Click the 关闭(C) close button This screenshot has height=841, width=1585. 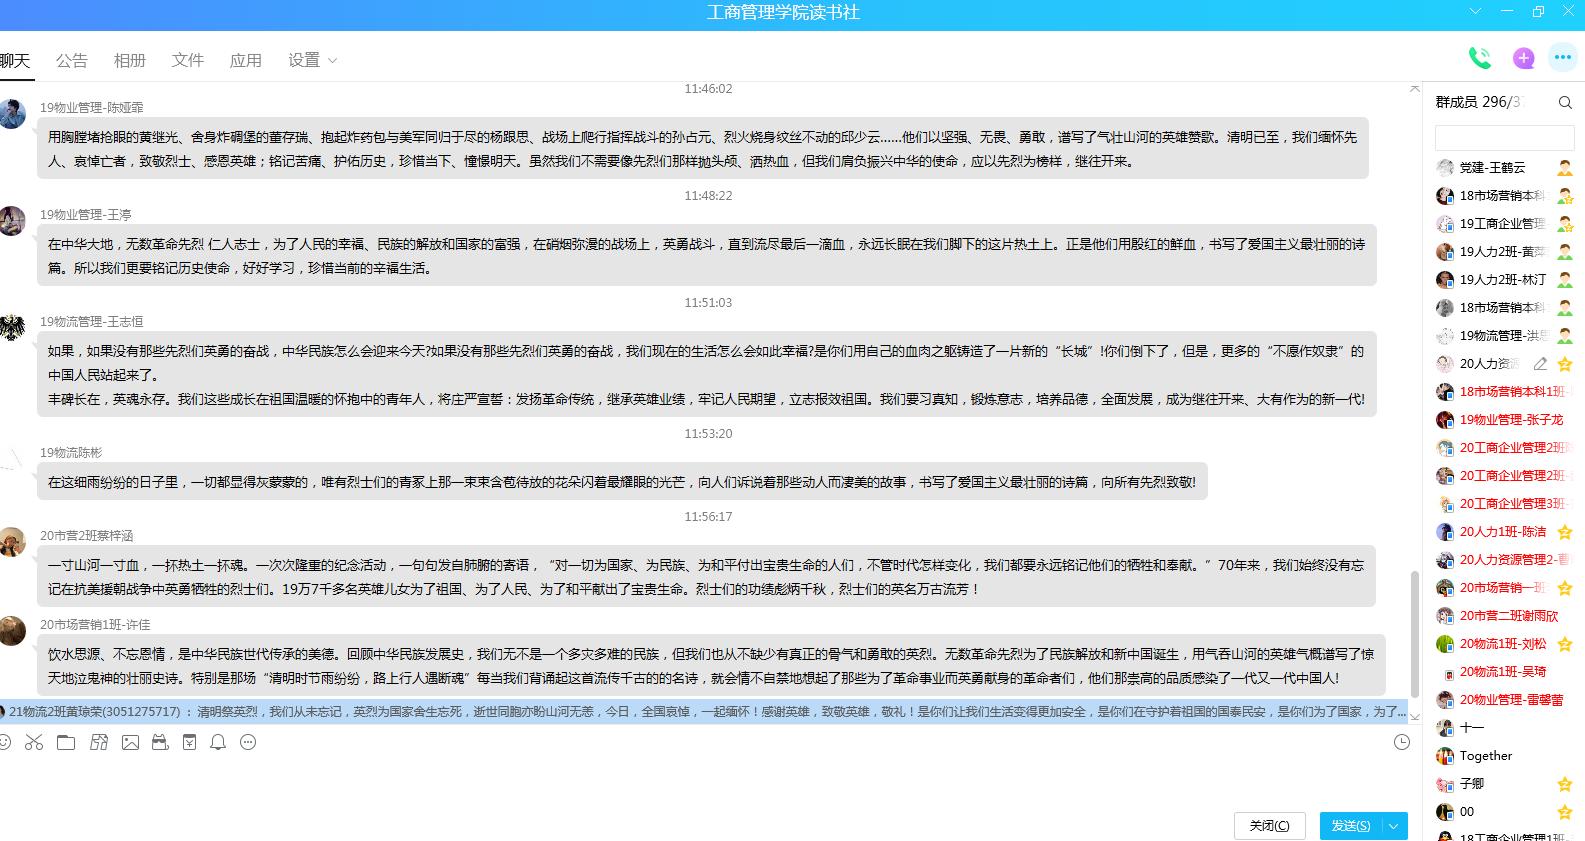click(x=1269, y=826)
